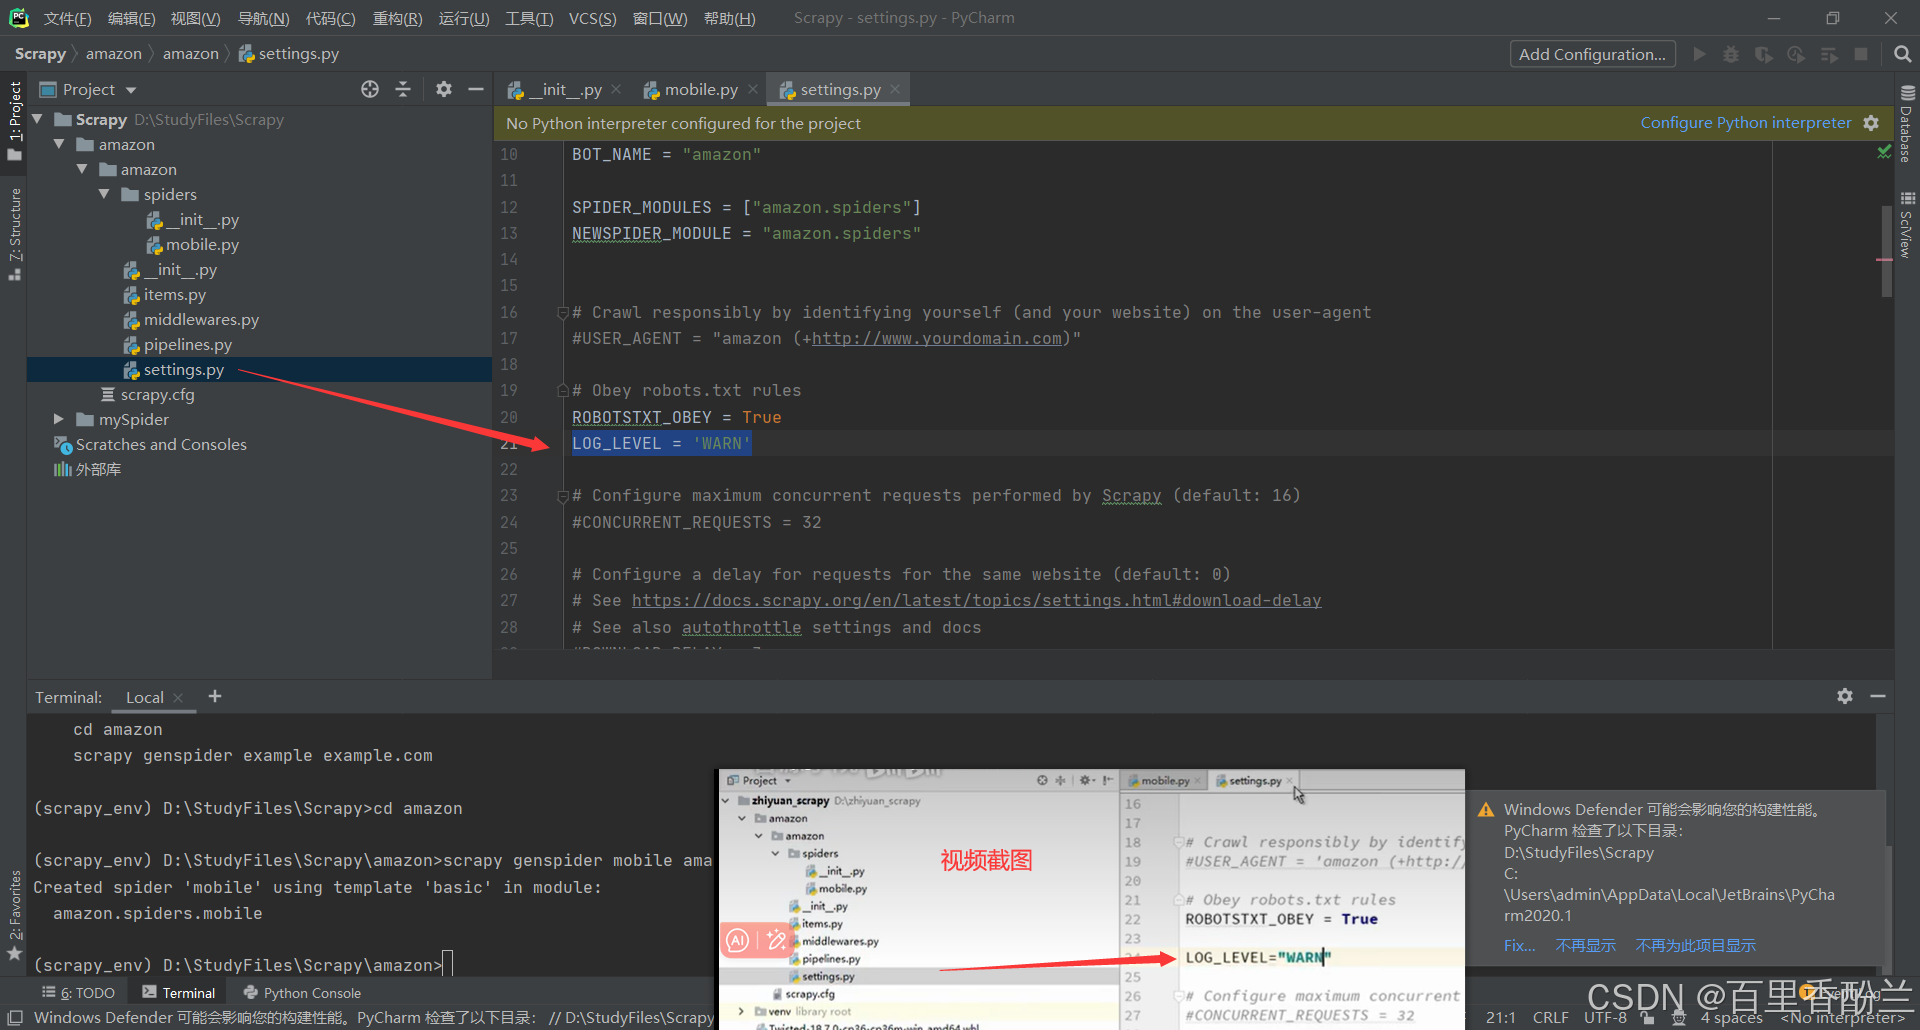
Task: Click the Run with Coverage icon
Action: click(x=1764, y=54)
